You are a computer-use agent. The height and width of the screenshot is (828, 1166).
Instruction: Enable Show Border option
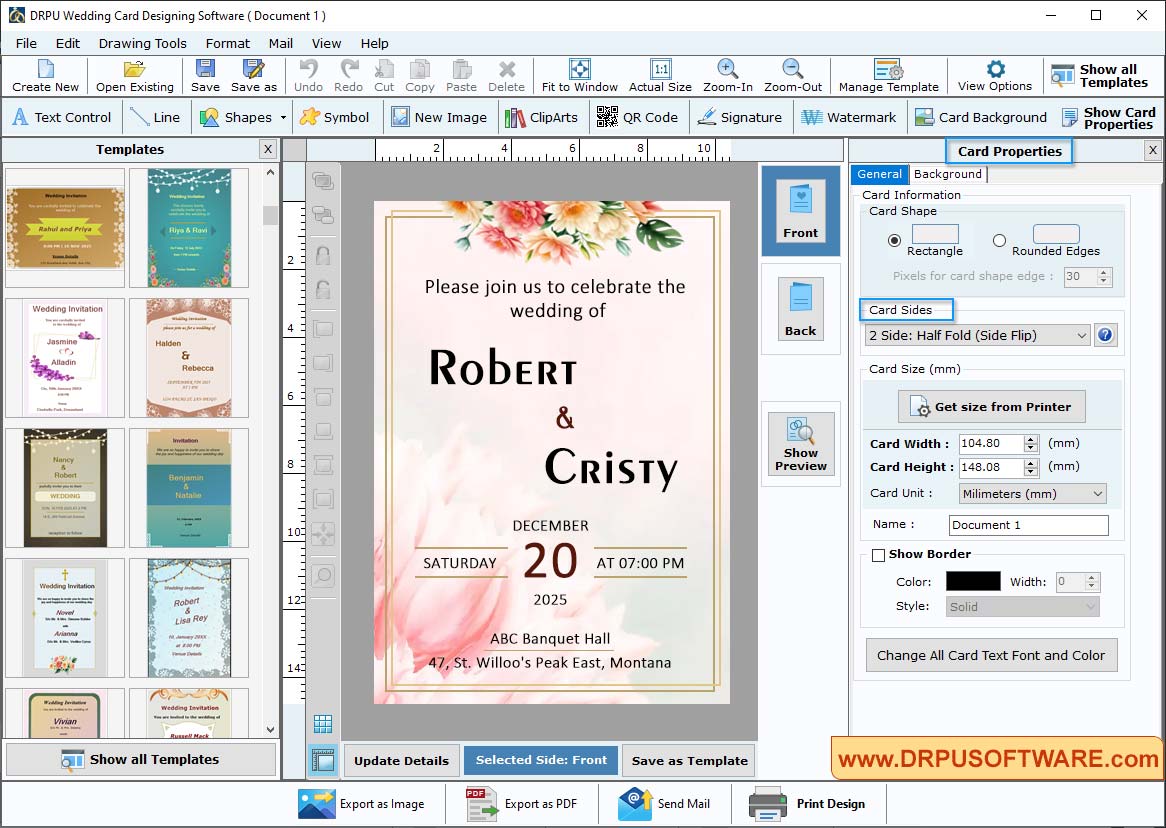click(x=878, y=554)
